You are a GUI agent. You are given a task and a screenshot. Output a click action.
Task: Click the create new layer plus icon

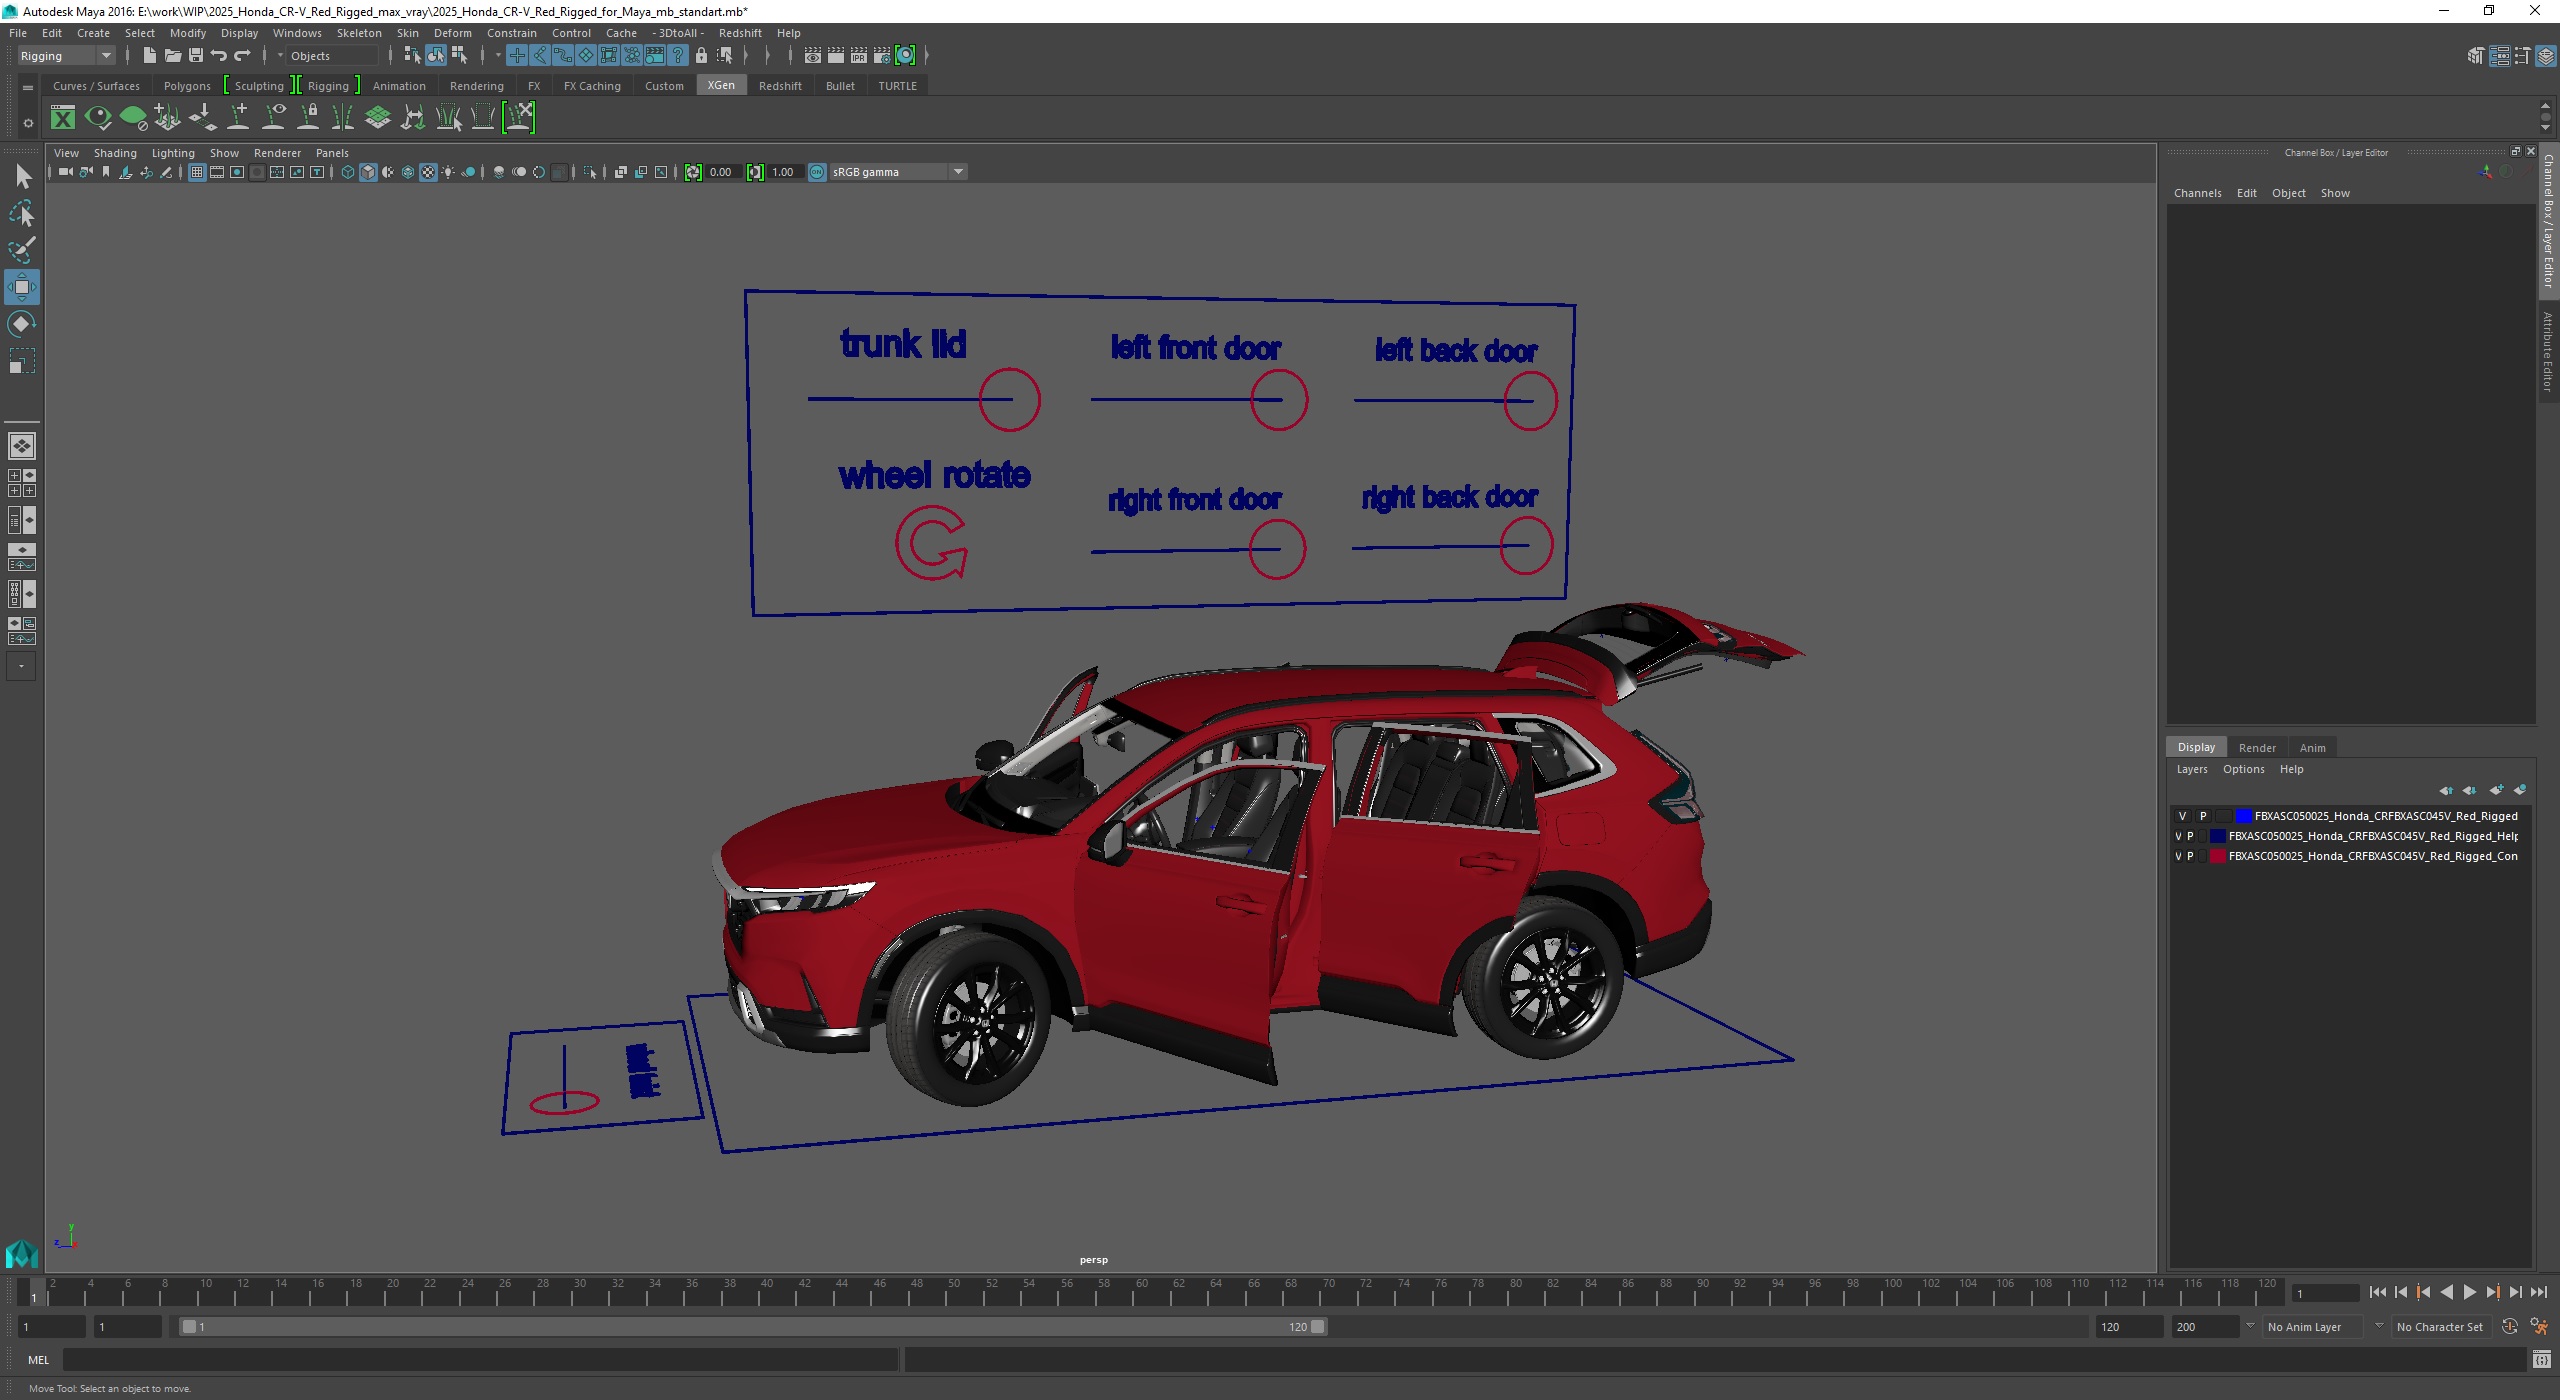[2496, 790]
